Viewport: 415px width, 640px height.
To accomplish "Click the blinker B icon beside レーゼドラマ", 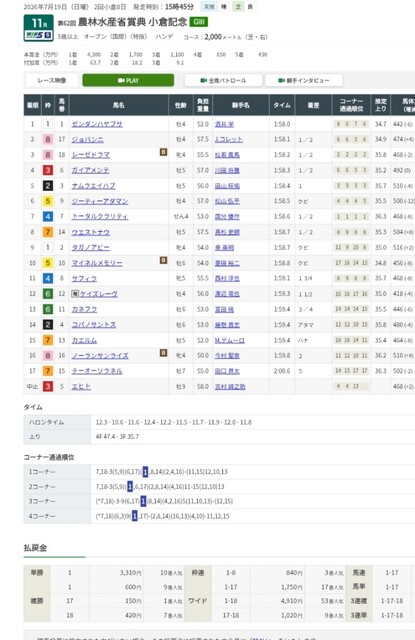I will [163, 152].
